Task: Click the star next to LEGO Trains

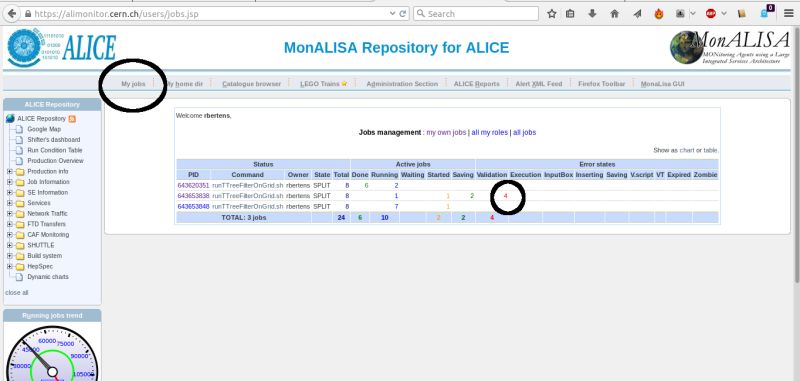Action: click(x=344, y=84)
